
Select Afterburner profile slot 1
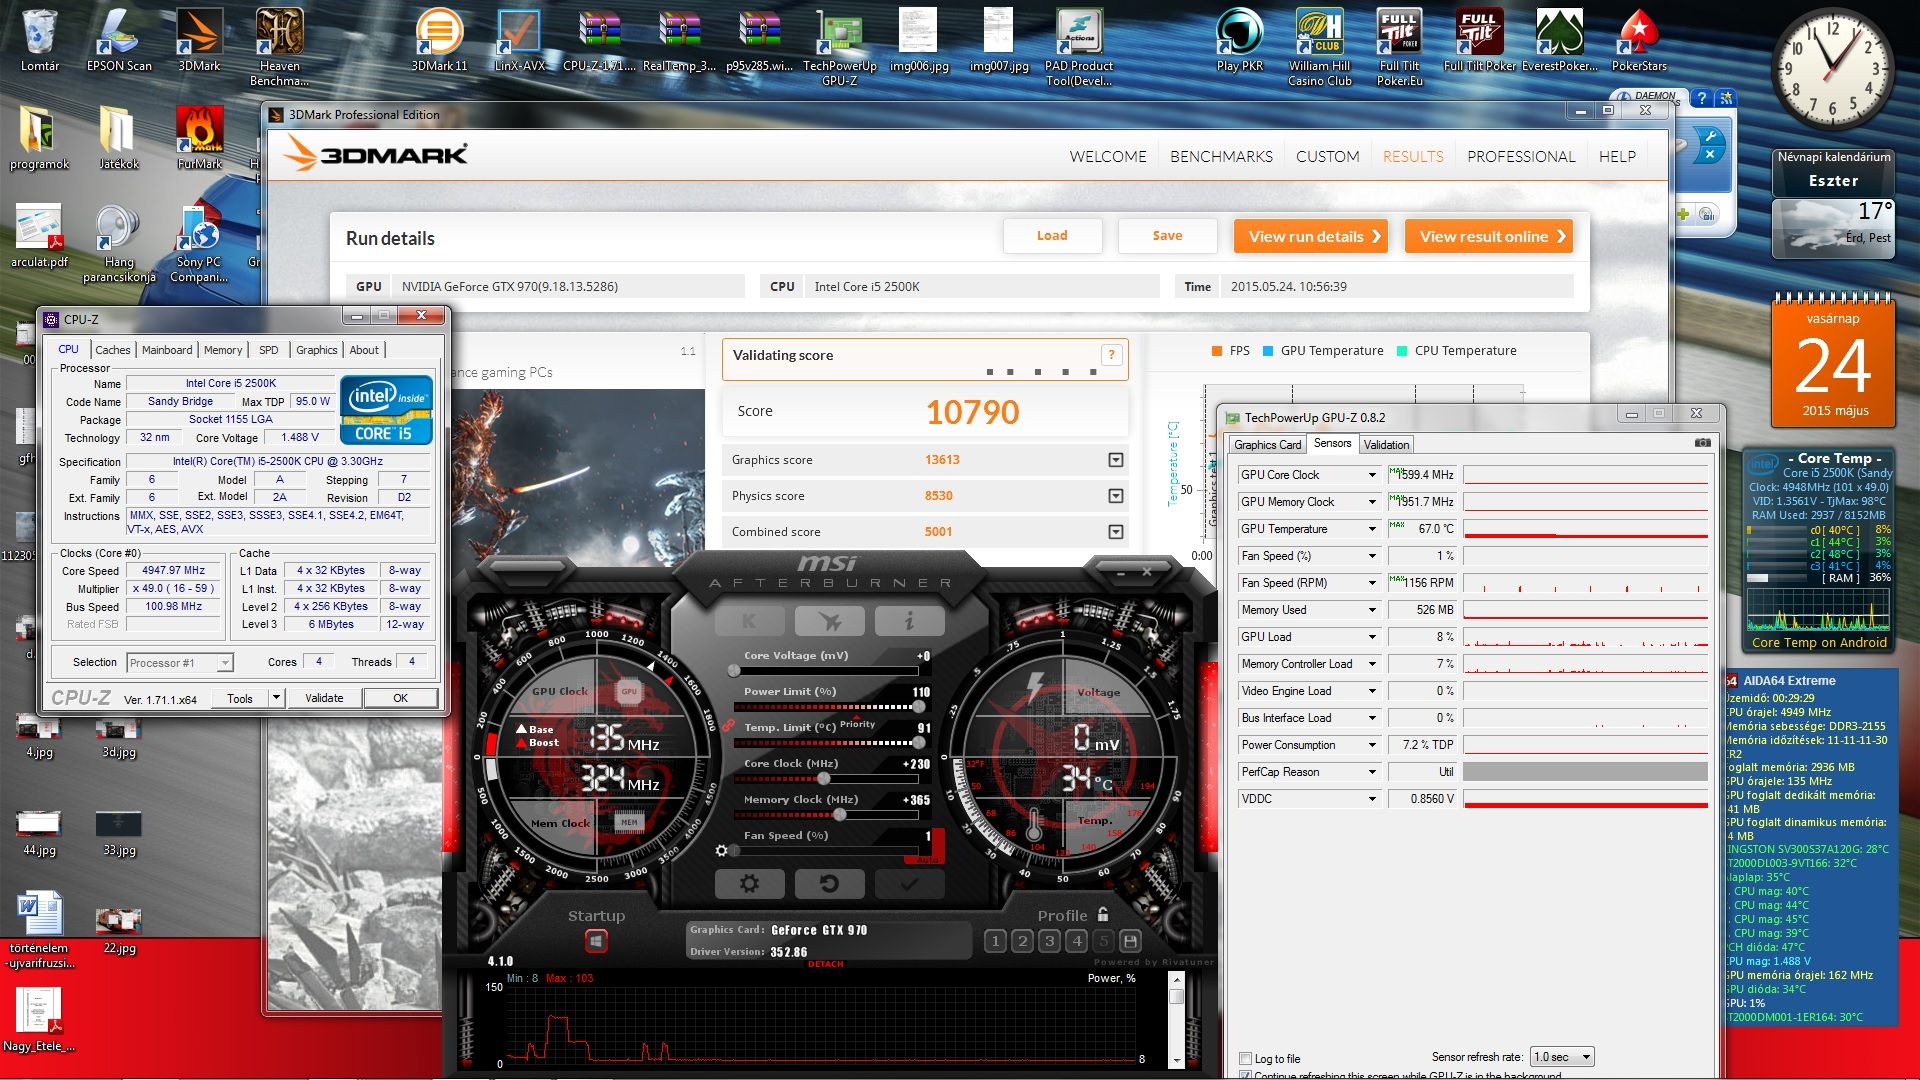(995, 941)
